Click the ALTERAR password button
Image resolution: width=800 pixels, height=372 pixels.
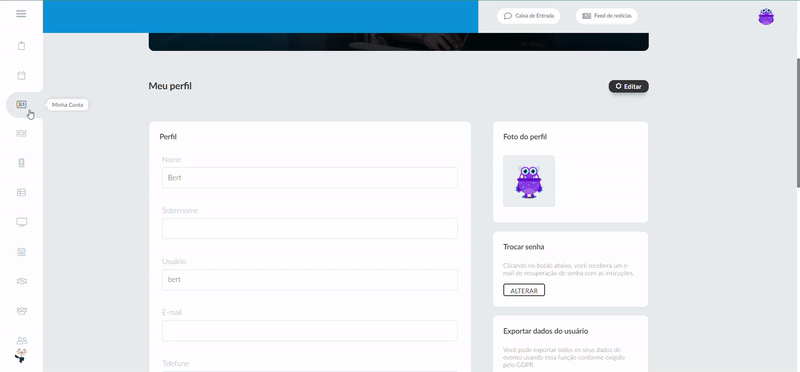pos(524,290)
